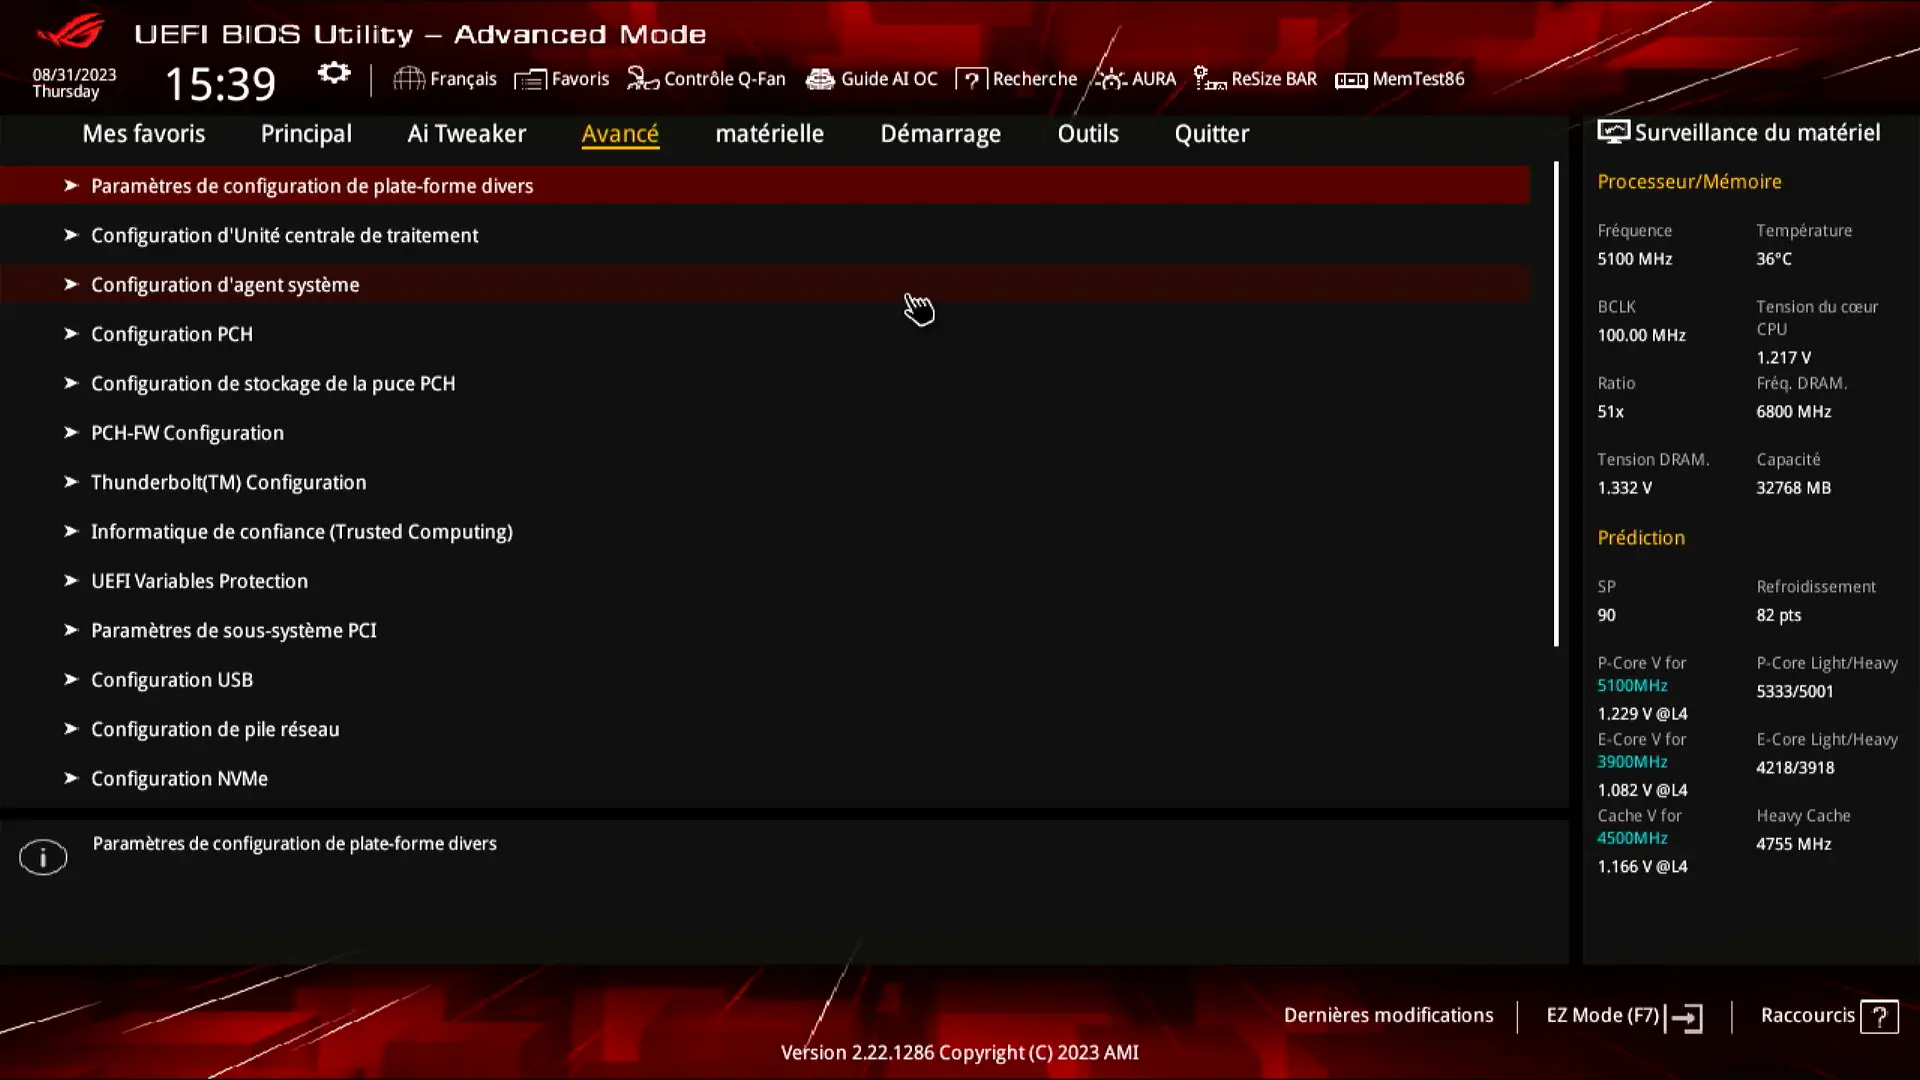Select the Quitter tab
This screenshot has width=1920, height=1080.
1211,133
